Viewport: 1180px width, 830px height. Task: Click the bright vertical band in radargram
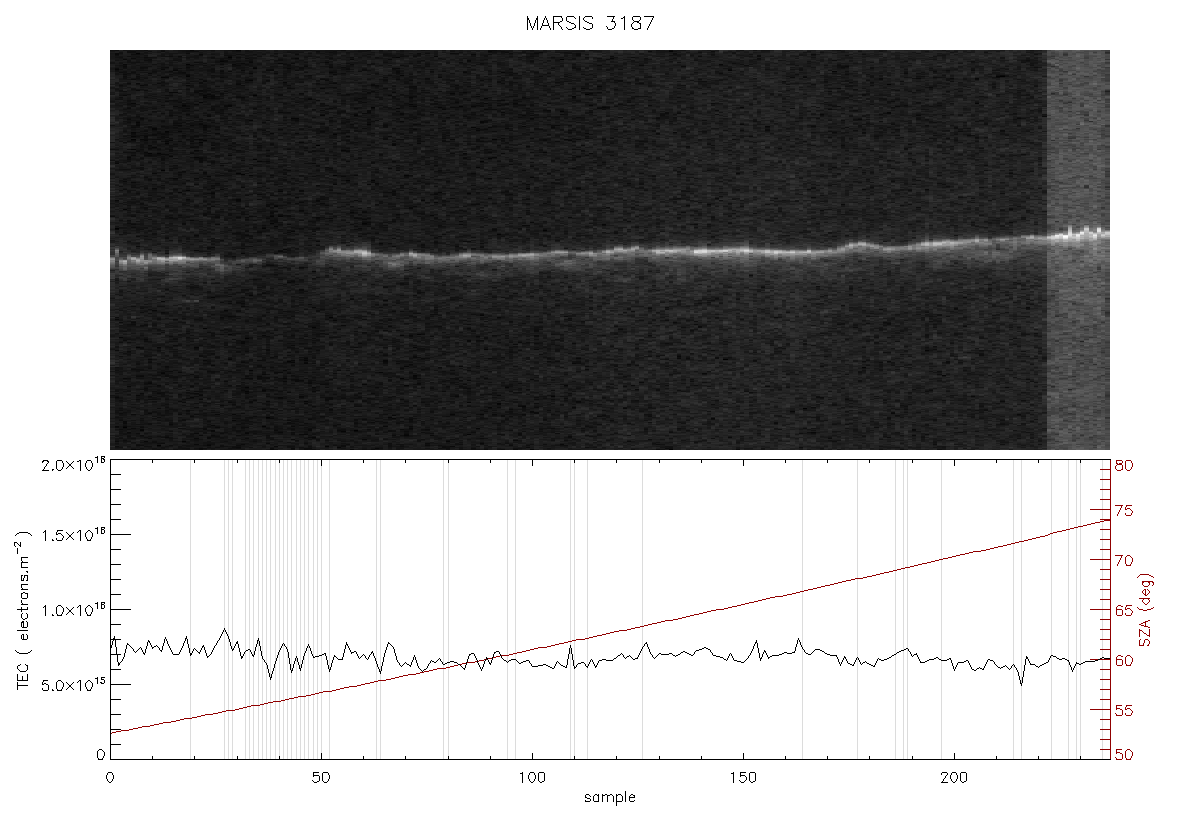(x=1078, y=250)
